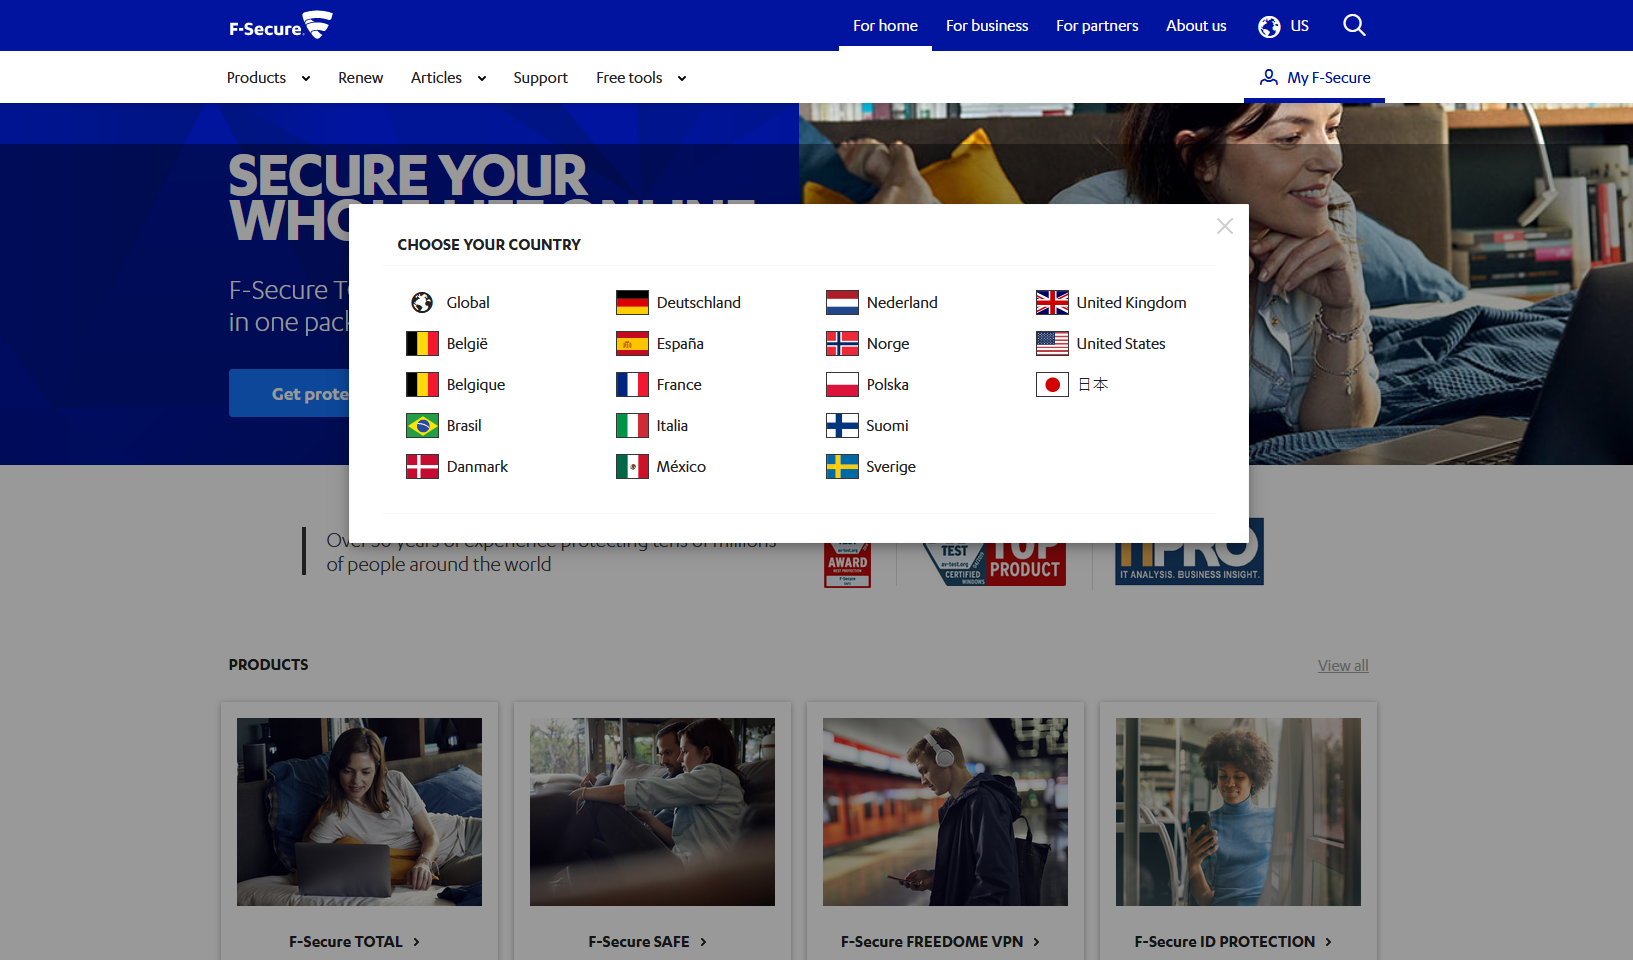Open the About us tab

1195,26
